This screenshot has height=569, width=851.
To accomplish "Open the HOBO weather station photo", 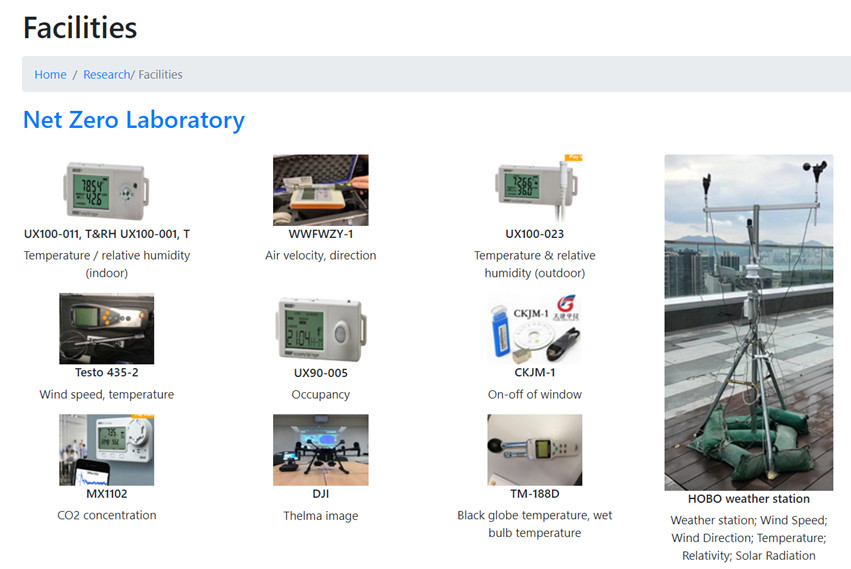I will pyautogui.click(x=749, y=323).
